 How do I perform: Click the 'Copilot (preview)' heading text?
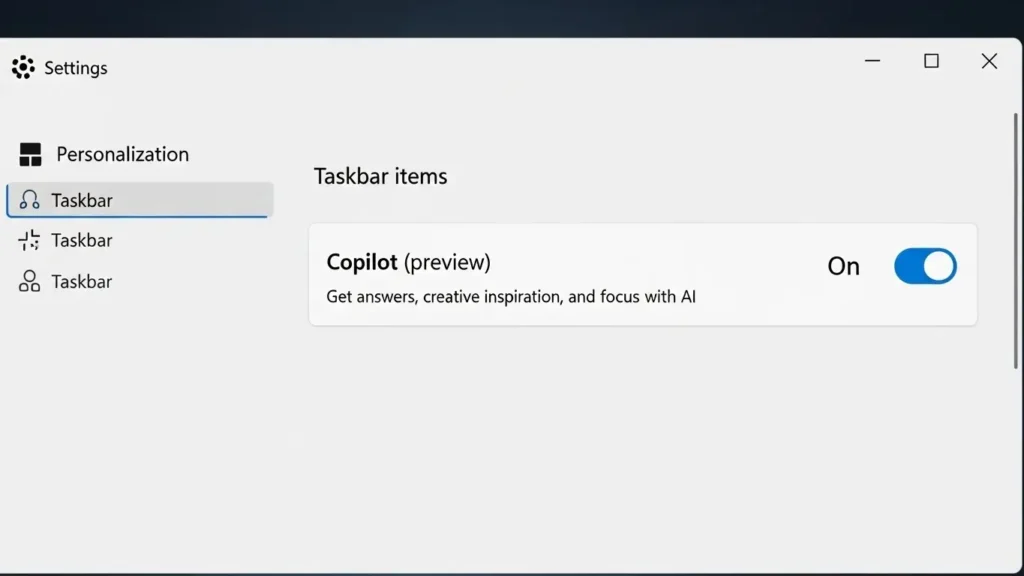(408, 262)
